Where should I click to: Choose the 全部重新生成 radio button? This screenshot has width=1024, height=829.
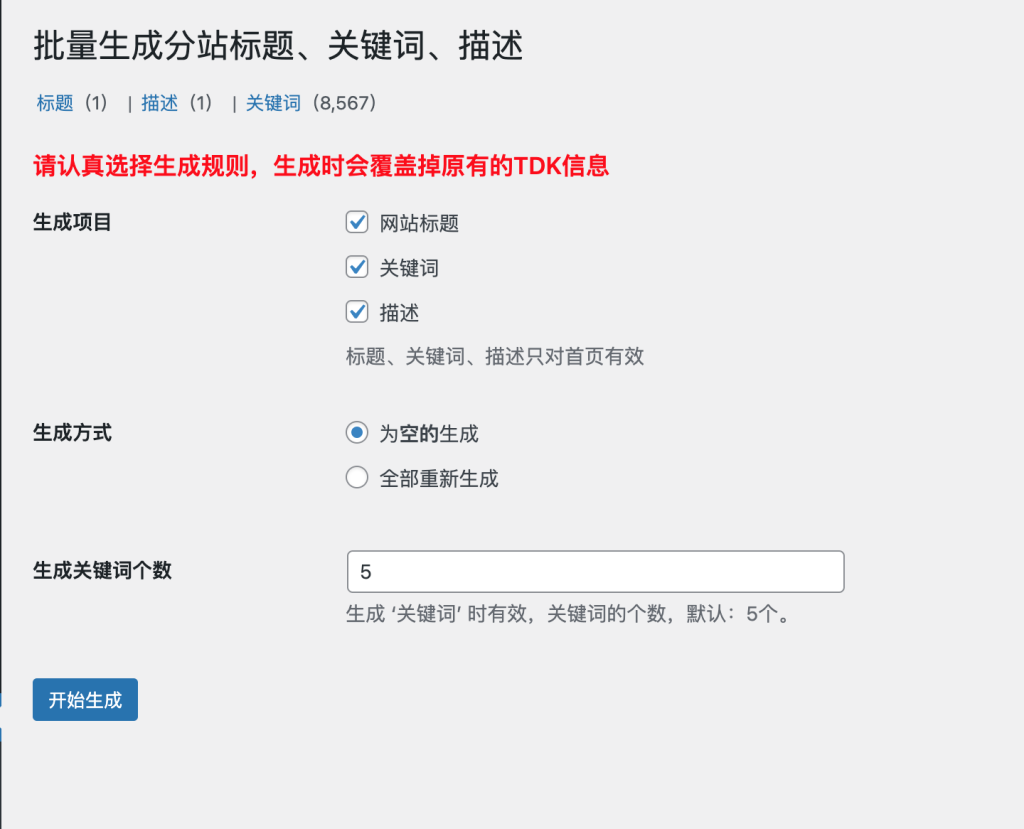tap(357, 478)
